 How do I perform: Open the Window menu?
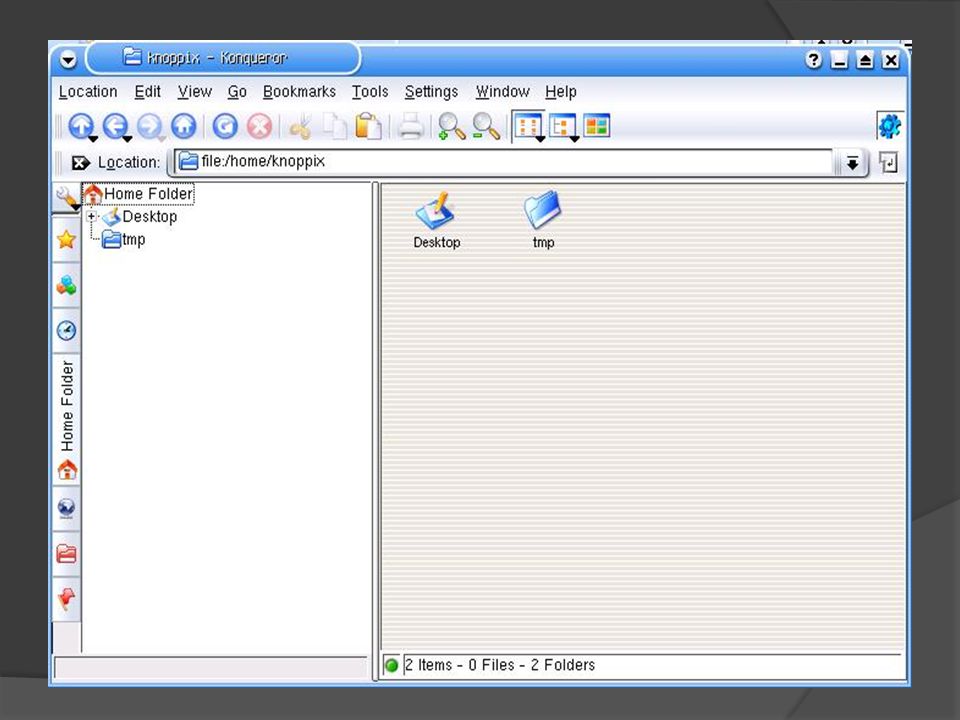pyautogui.click(x=503, y=92)
